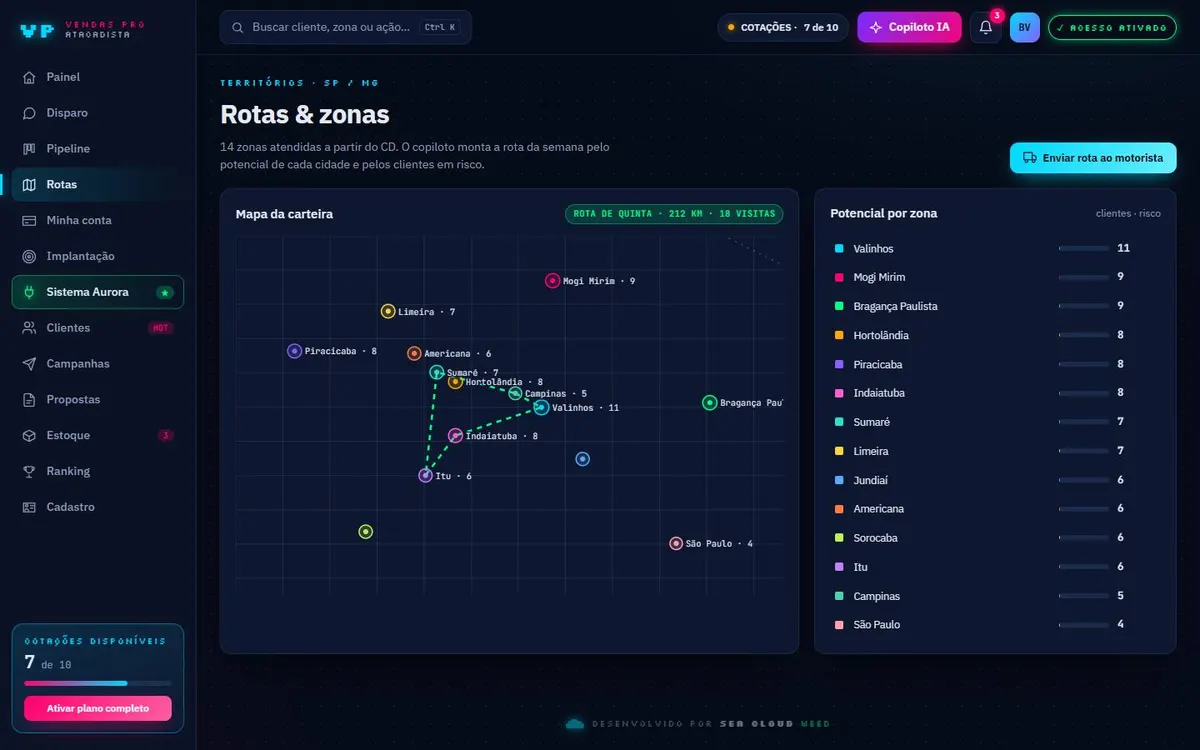The height and width of the screenshot is (750, 1200).
Task: Click the Valinhos map marker
Action: pyautogui.click(x=541, y=407)
